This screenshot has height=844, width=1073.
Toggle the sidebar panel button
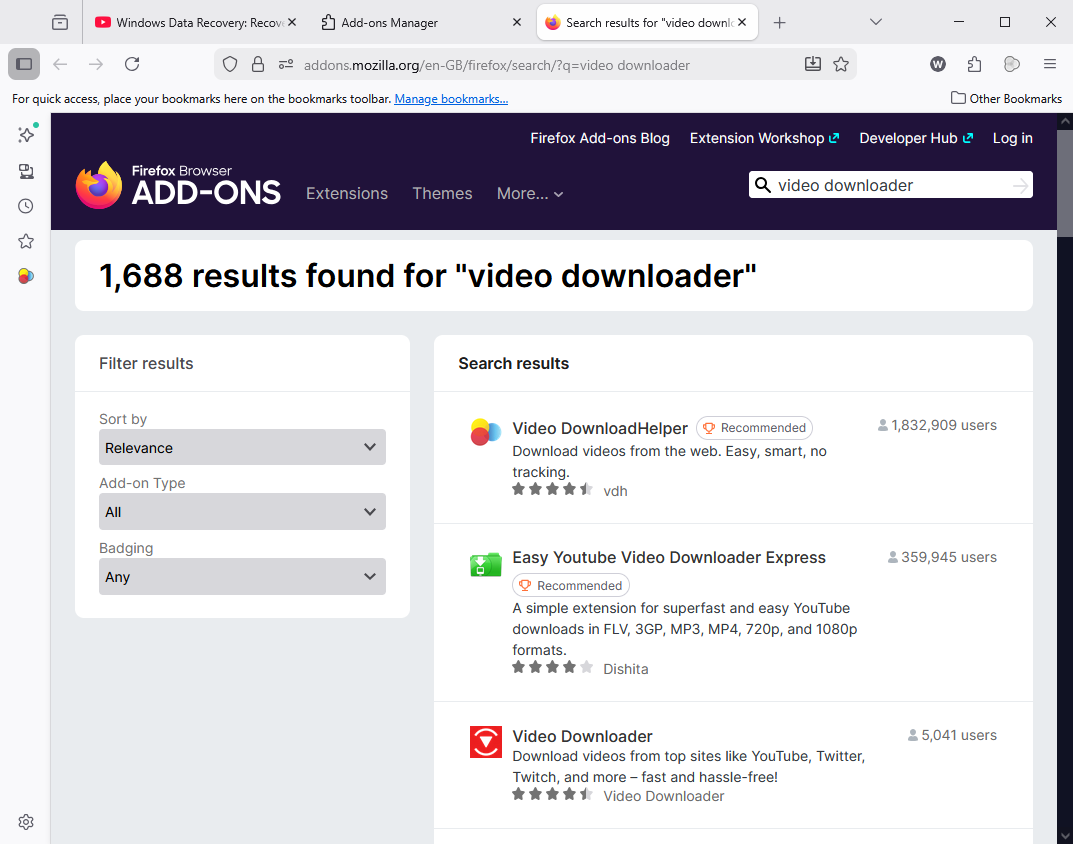[23, 63]
